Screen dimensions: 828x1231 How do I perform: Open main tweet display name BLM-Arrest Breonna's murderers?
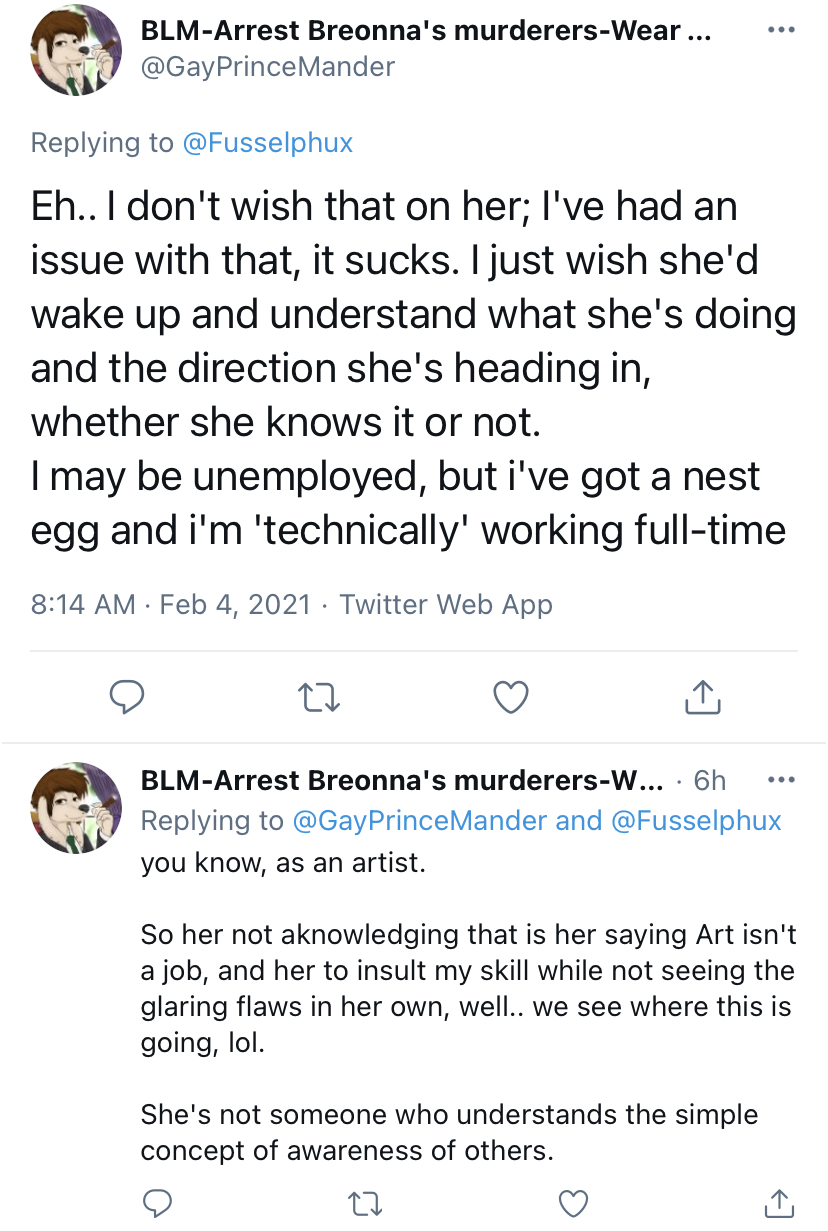tap(426, 30)
